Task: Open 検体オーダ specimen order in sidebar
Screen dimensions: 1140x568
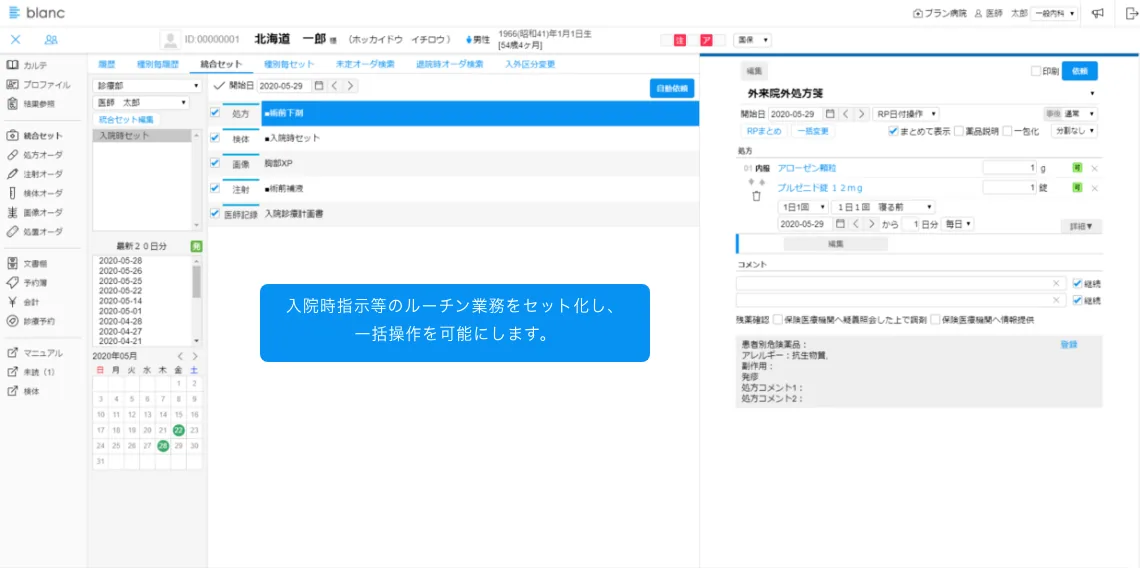Action: 34,193
